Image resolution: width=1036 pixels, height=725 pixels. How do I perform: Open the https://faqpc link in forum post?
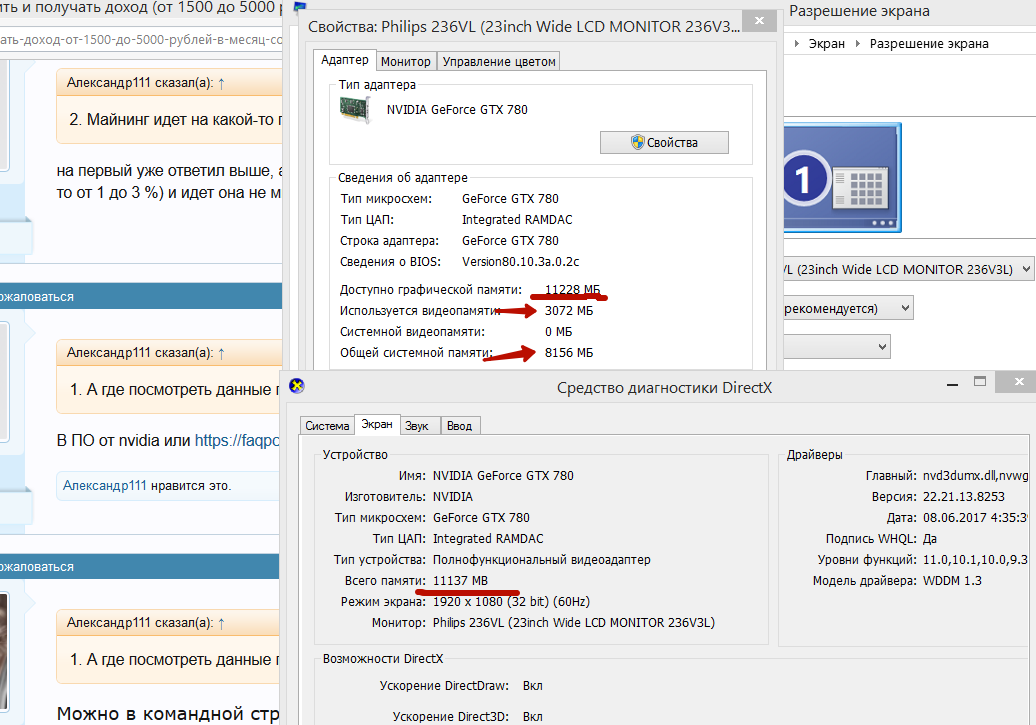click(x=238, y=440)
